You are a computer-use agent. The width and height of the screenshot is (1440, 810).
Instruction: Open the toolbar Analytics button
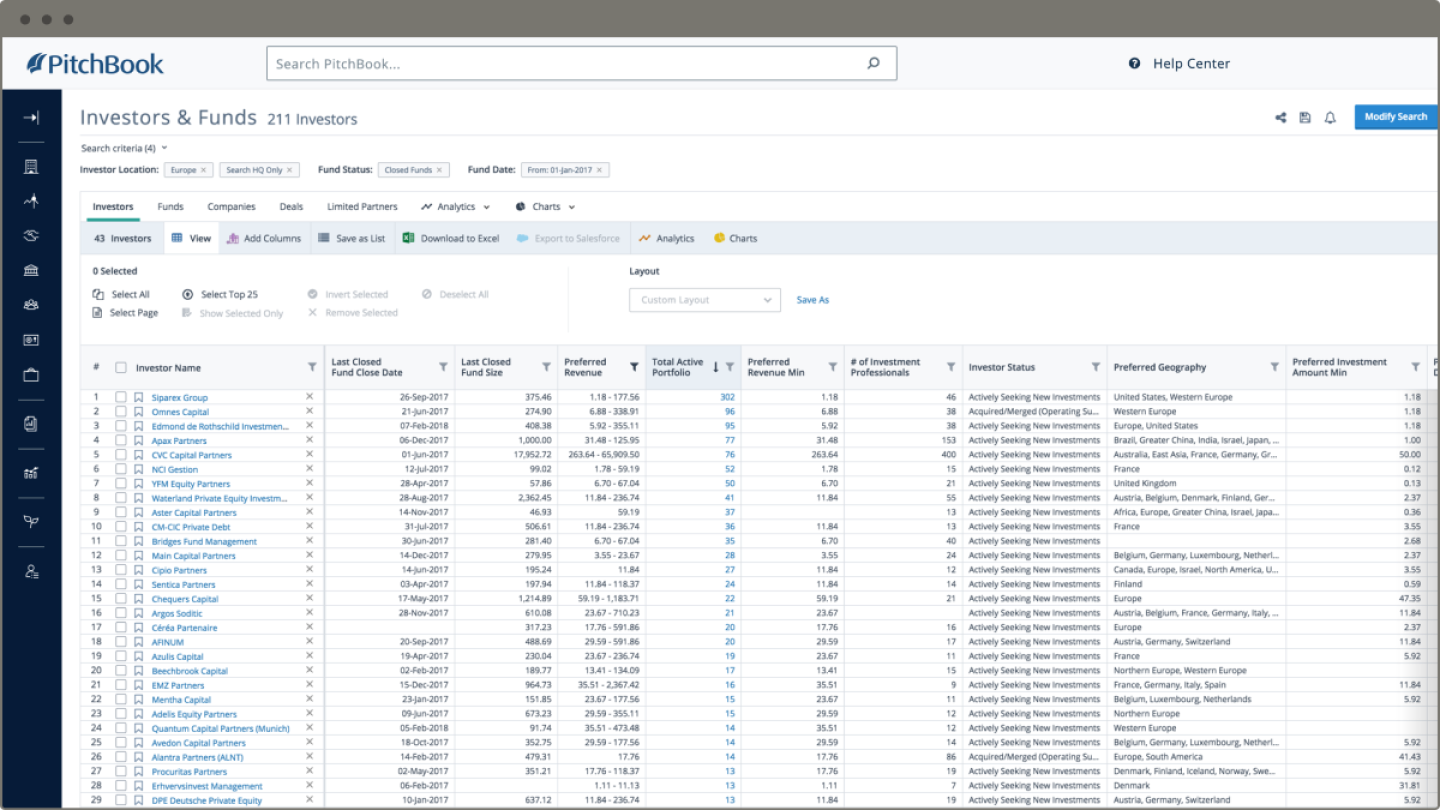[x=667, y=238]
